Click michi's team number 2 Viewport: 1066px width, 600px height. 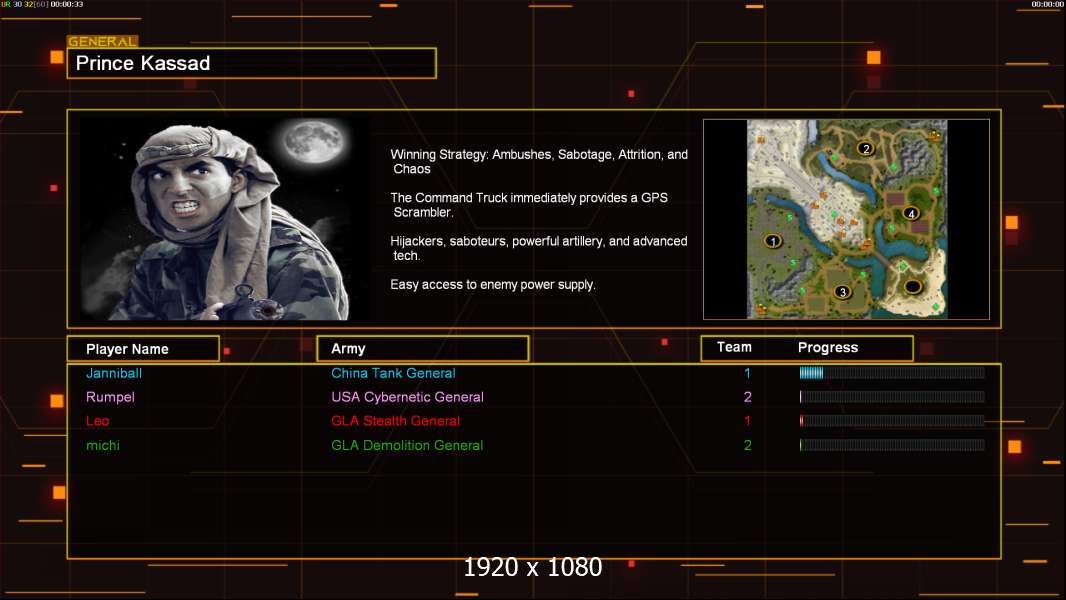pos(747,445)
